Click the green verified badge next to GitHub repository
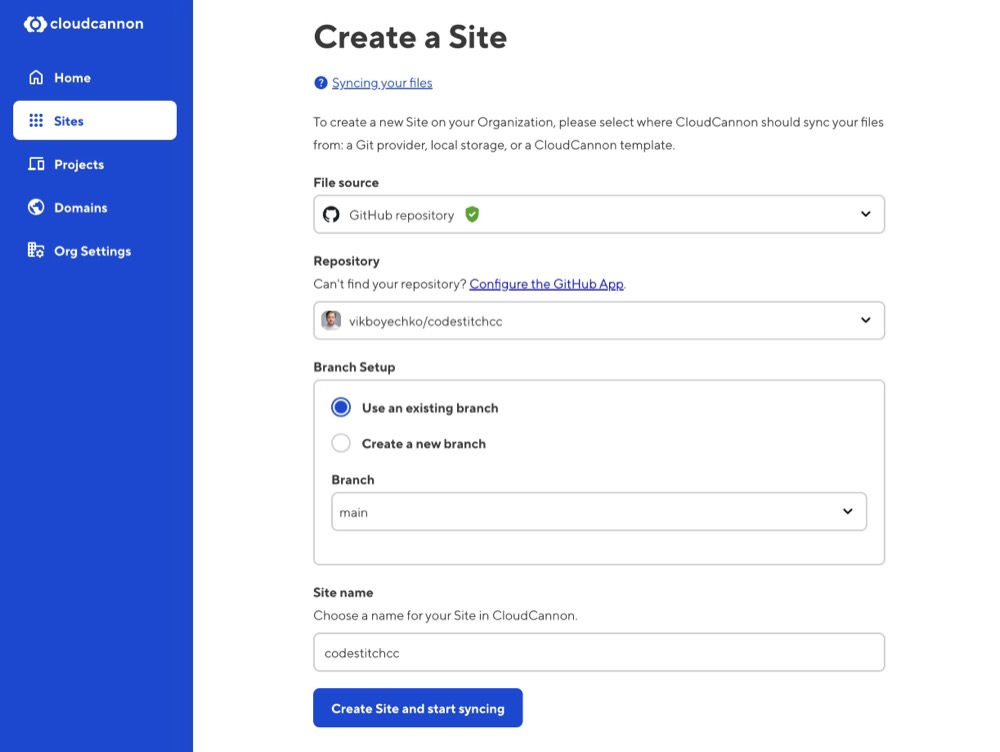 [471, 213]
